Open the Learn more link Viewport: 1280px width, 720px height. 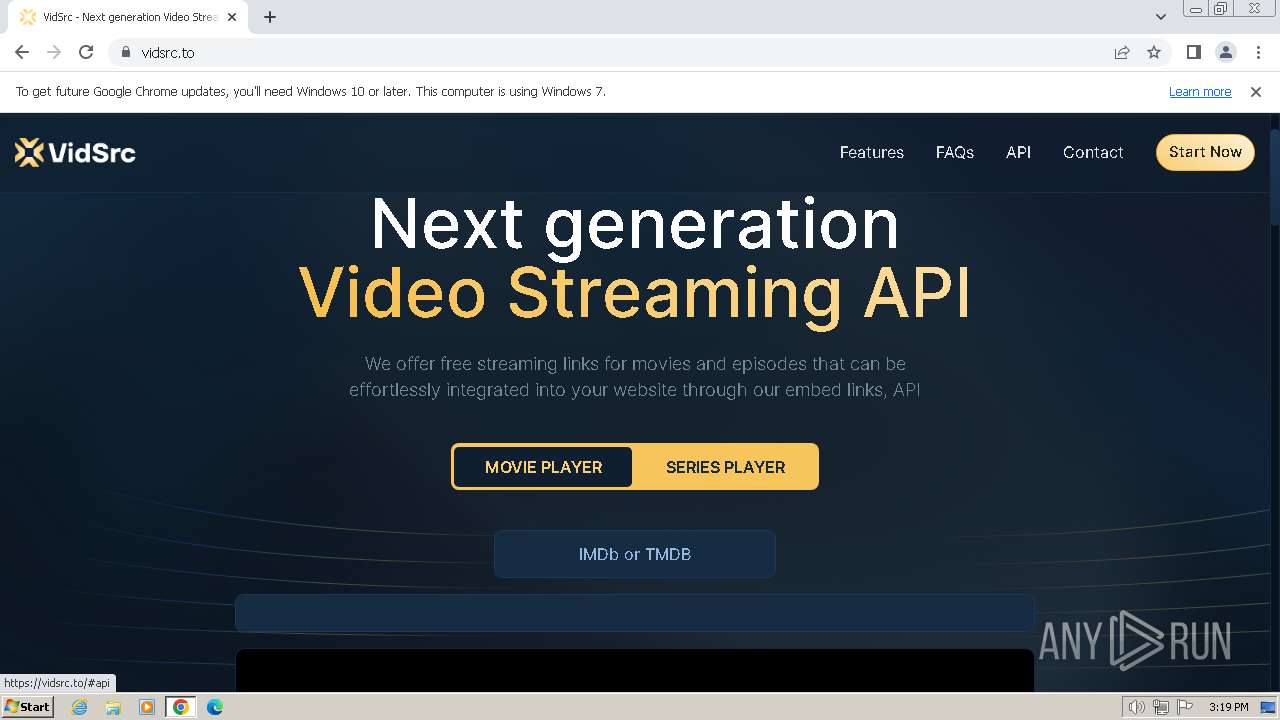pos(1200,91)
